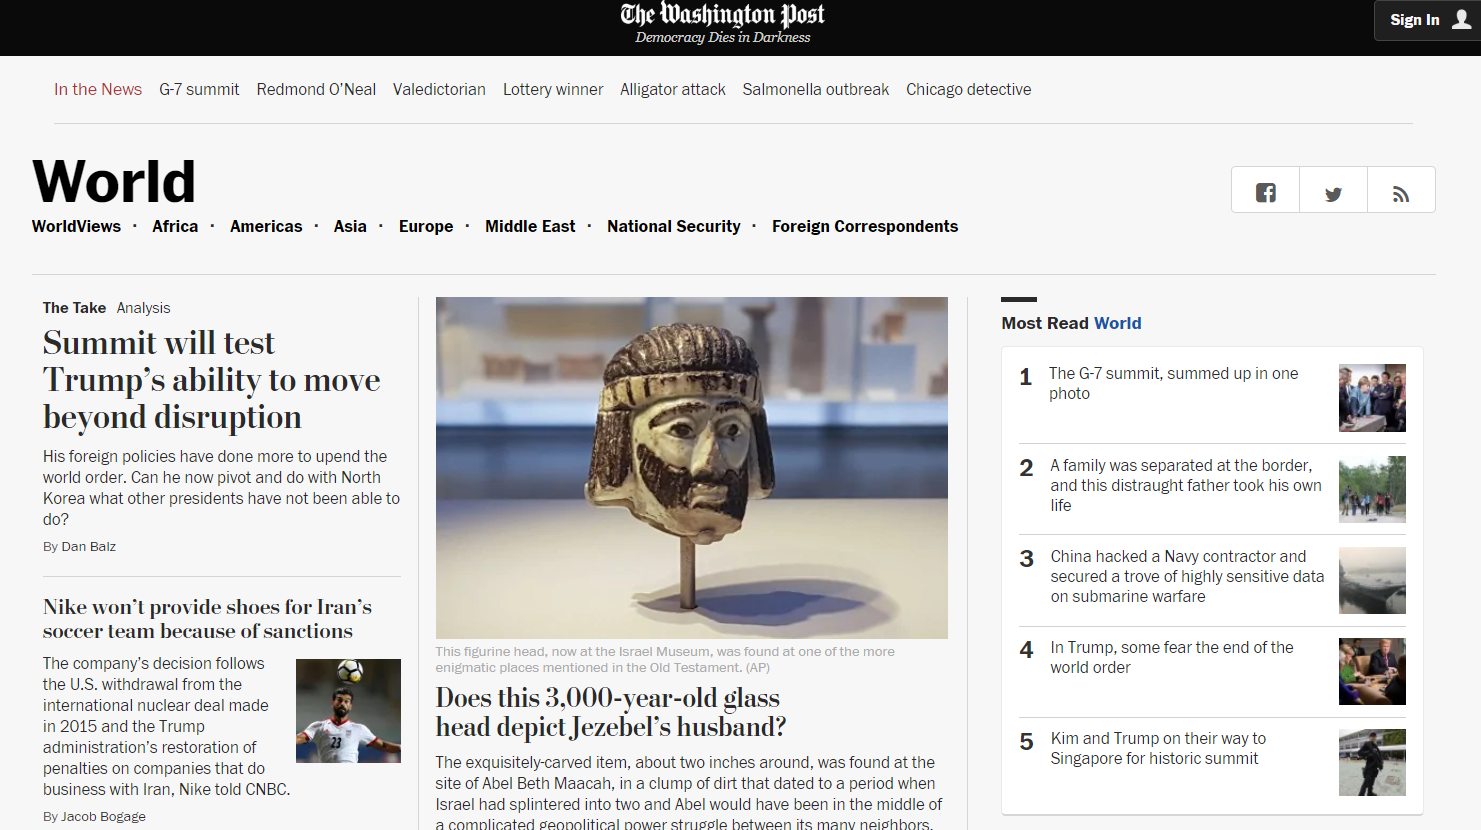1481x830 pixels.
Task: Go to The Washington Post homepage logo
Action: 722,15
